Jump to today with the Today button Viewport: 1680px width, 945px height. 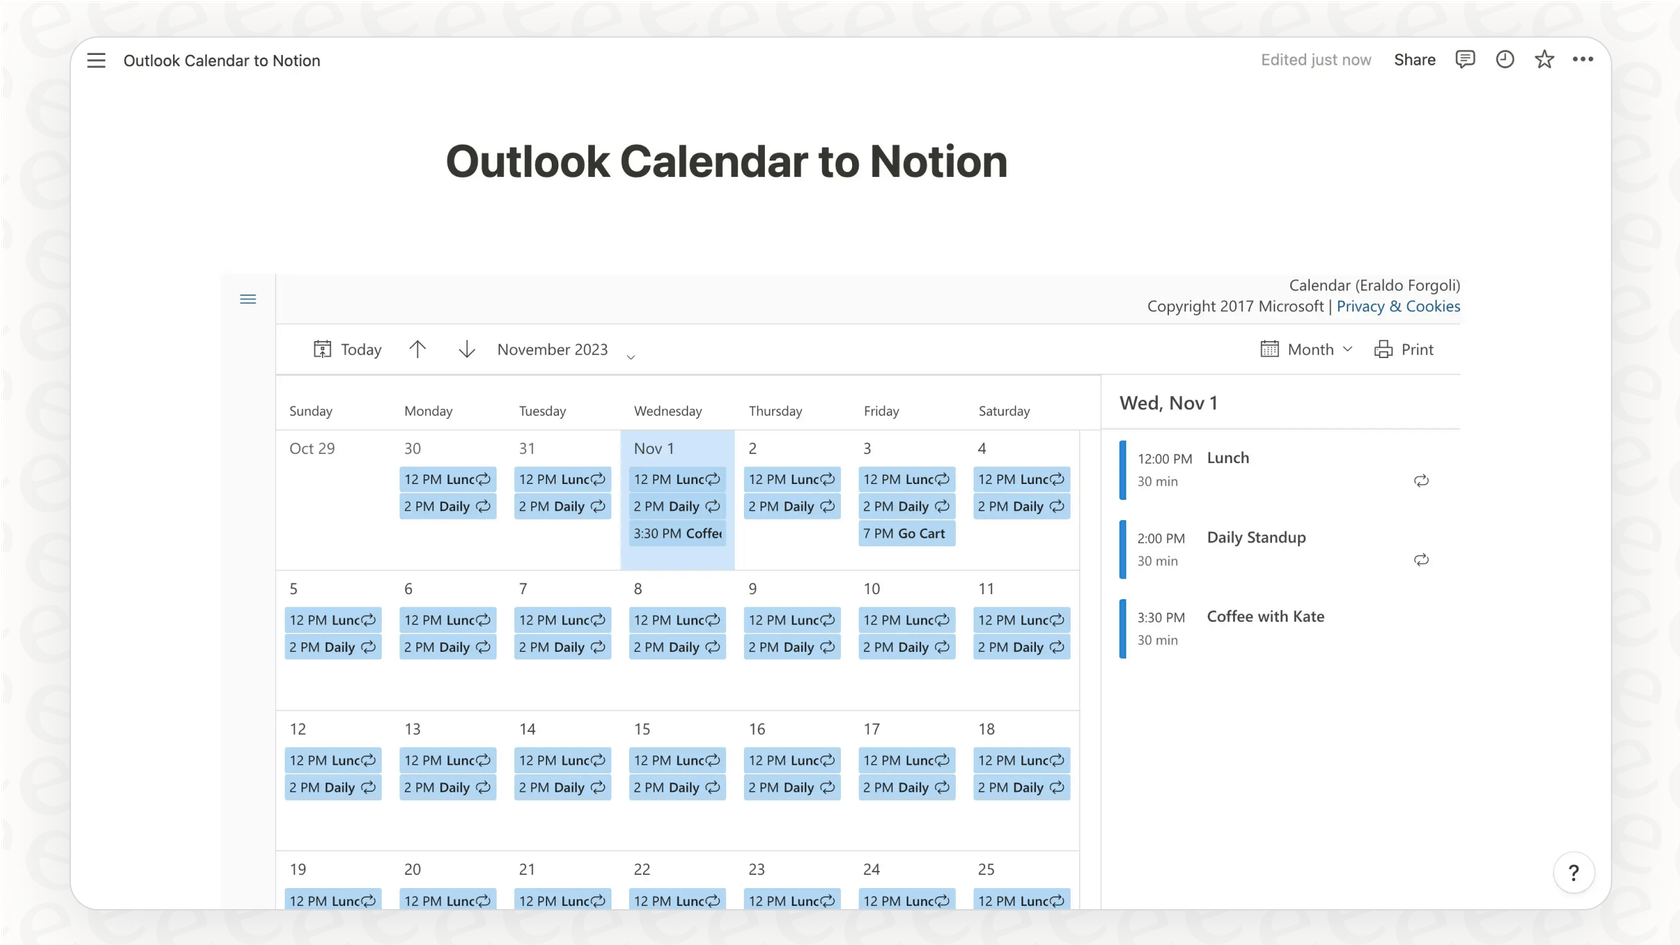pos(347,349)
